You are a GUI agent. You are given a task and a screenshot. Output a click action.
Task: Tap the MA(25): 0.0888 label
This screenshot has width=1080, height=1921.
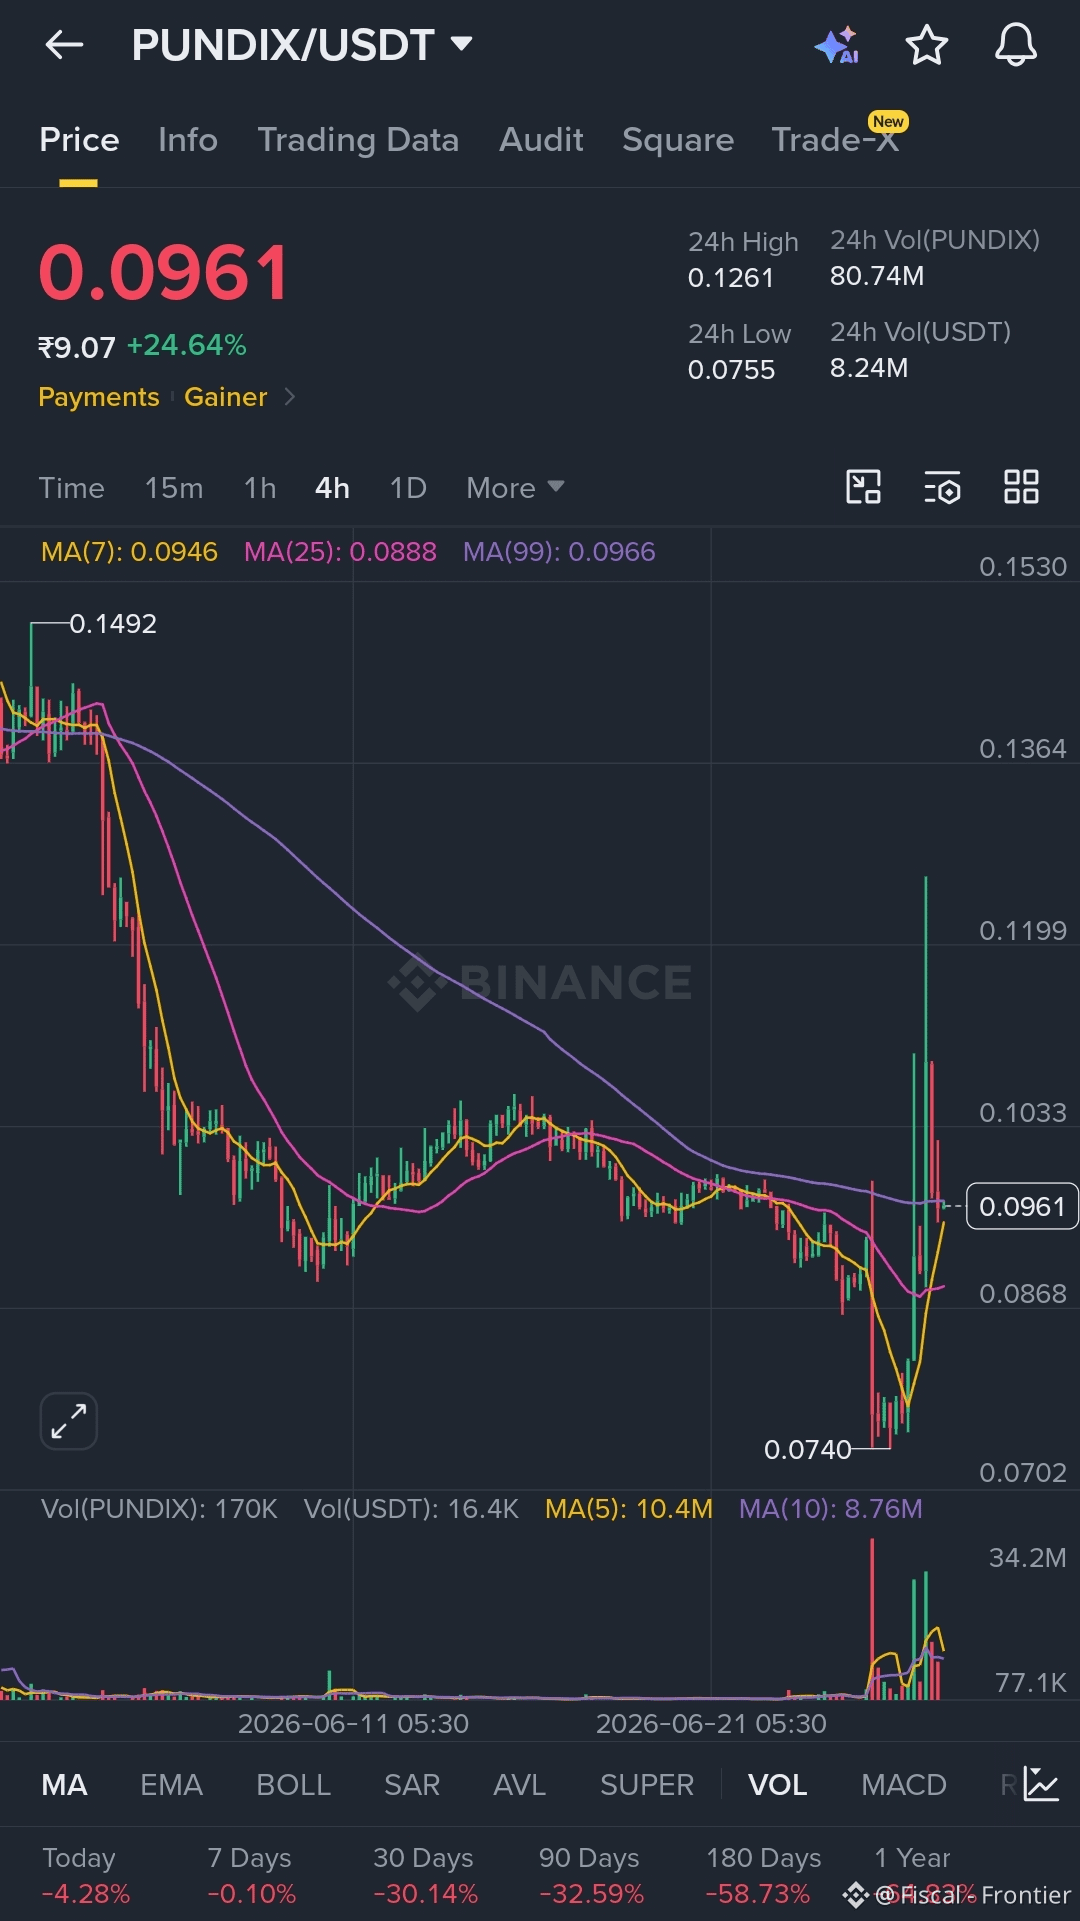tap(340, 552)
